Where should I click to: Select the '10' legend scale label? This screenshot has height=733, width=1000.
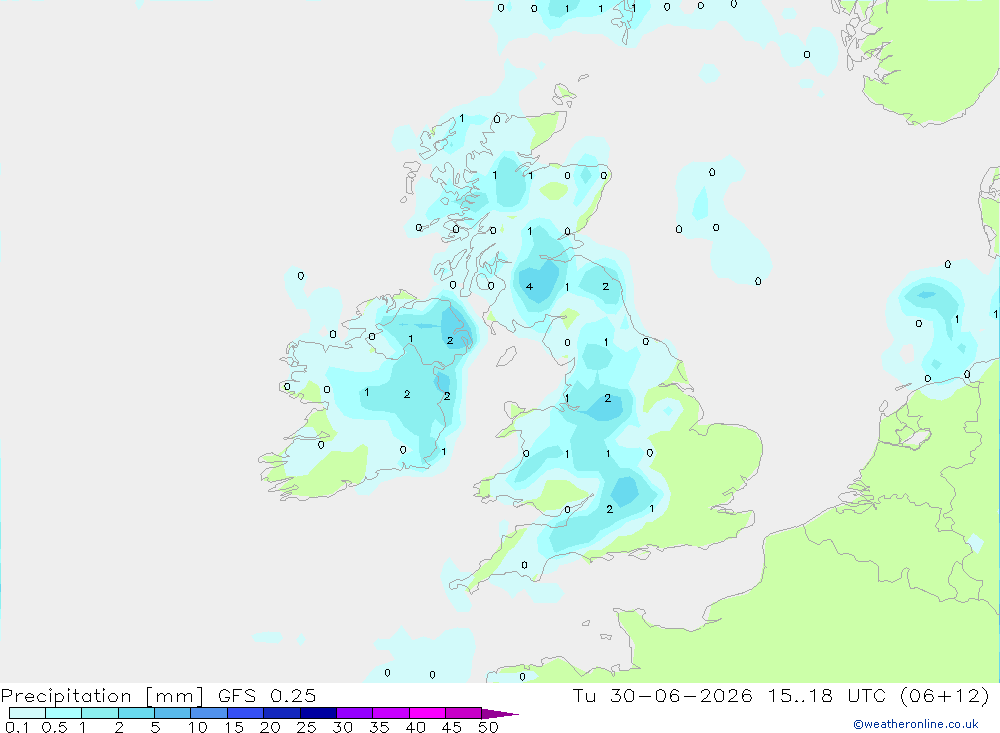click(198, 727)
